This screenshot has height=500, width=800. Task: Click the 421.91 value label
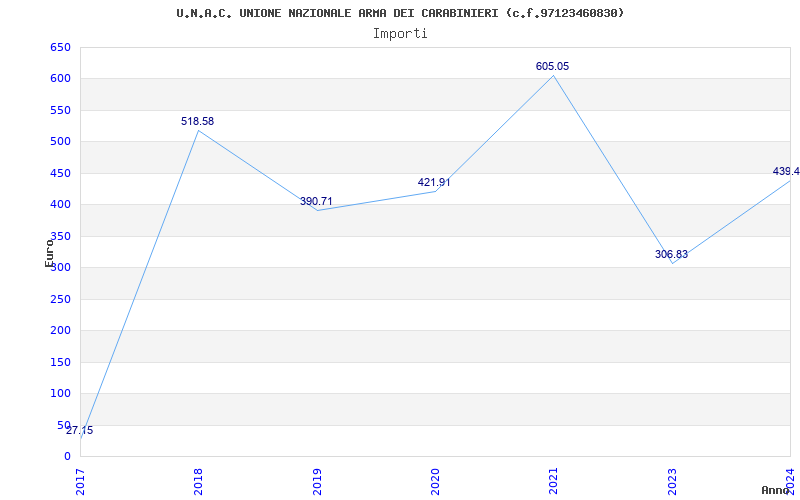pyautogui.click(x=434, y=183)
